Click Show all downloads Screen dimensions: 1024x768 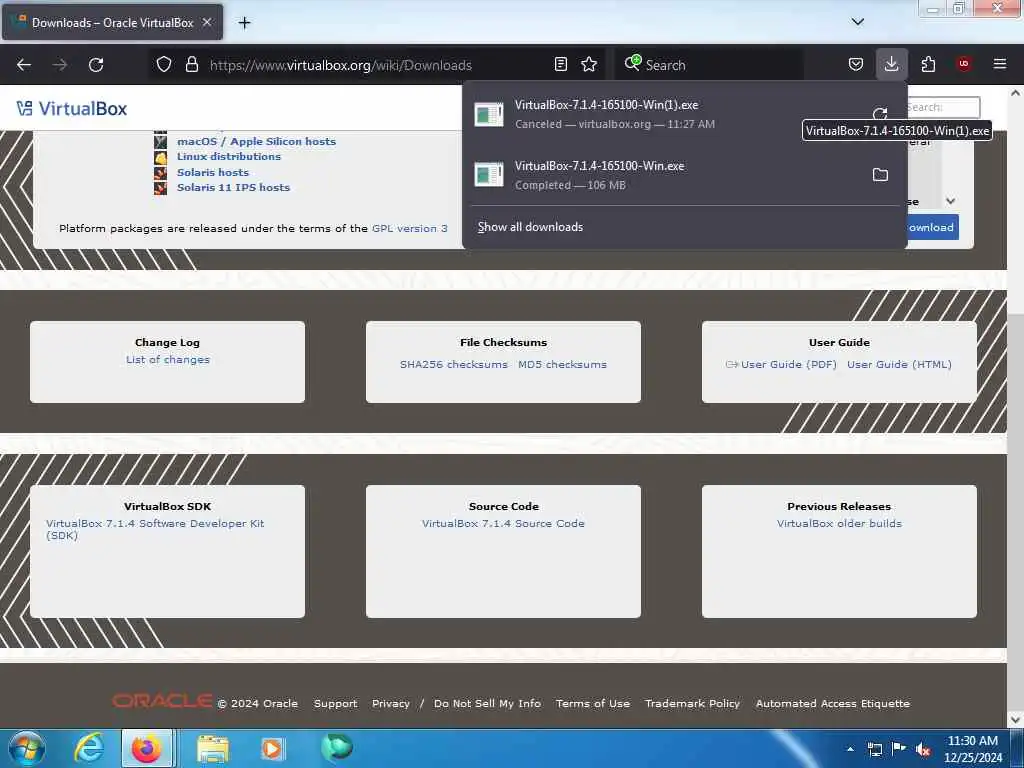(x=530, y=227)
